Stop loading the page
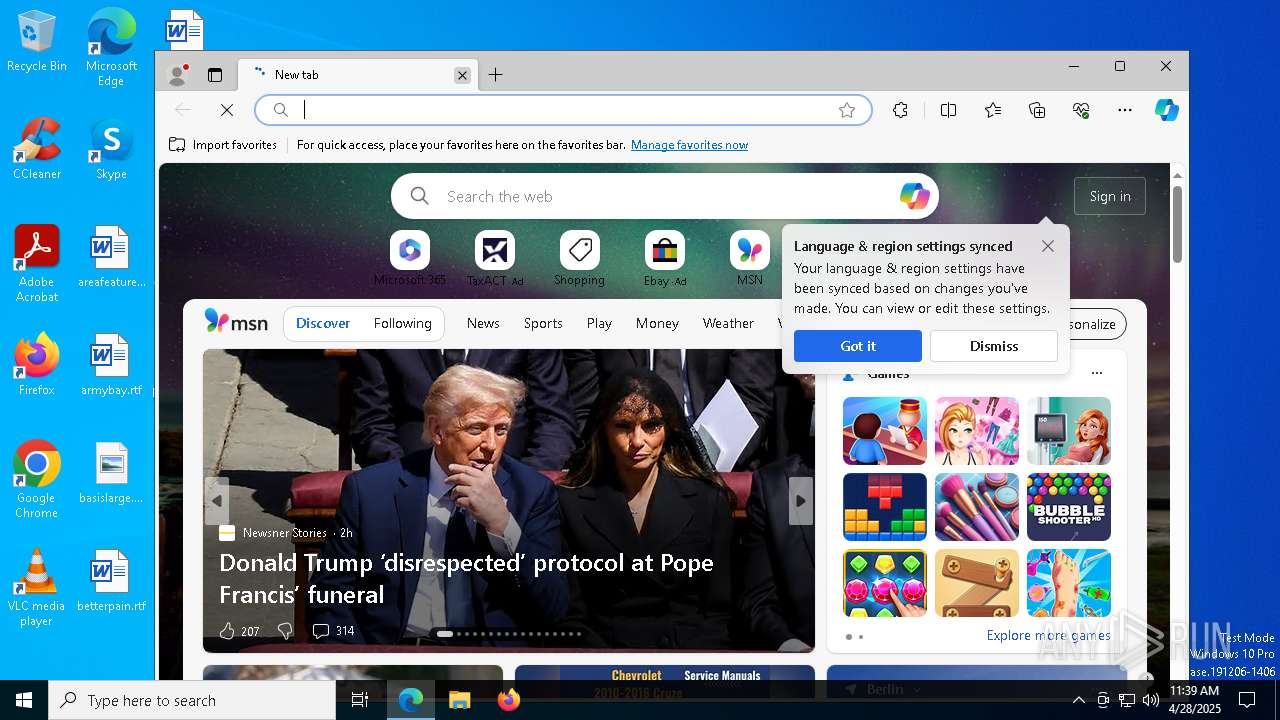This screenshot has height=720, width=1280. [x=227, y=110]
